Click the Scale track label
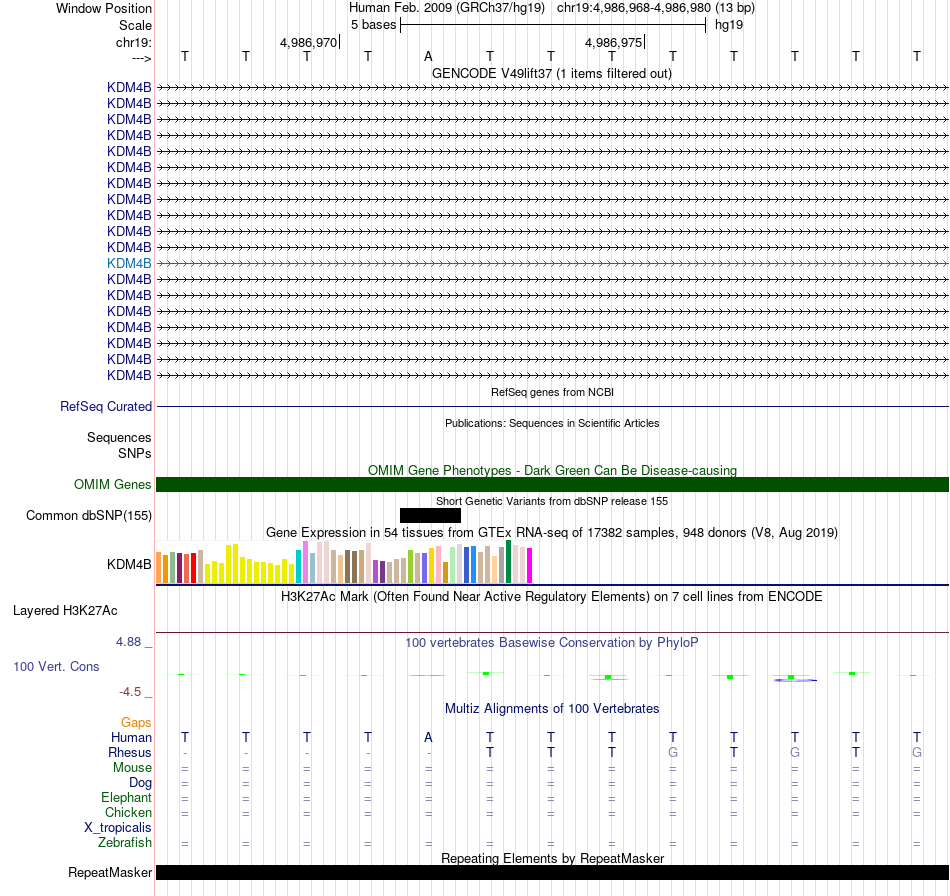Image resolution: width=950 pixels, height=896 pixels. pos(135,25)
